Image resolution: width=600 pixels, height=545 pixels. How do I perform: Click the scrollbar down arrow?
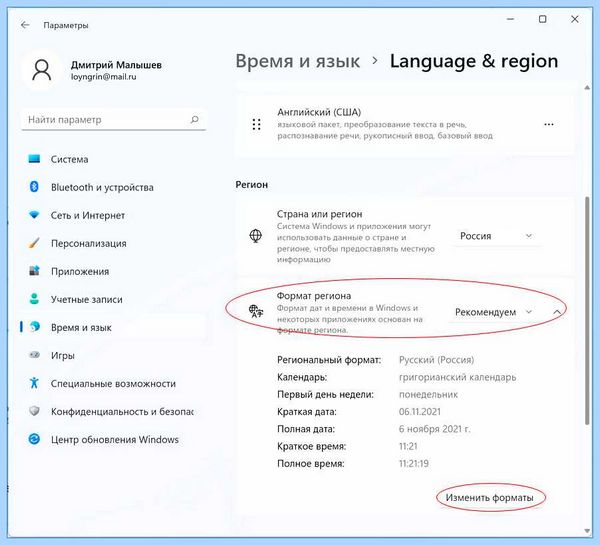click(587, 530)
